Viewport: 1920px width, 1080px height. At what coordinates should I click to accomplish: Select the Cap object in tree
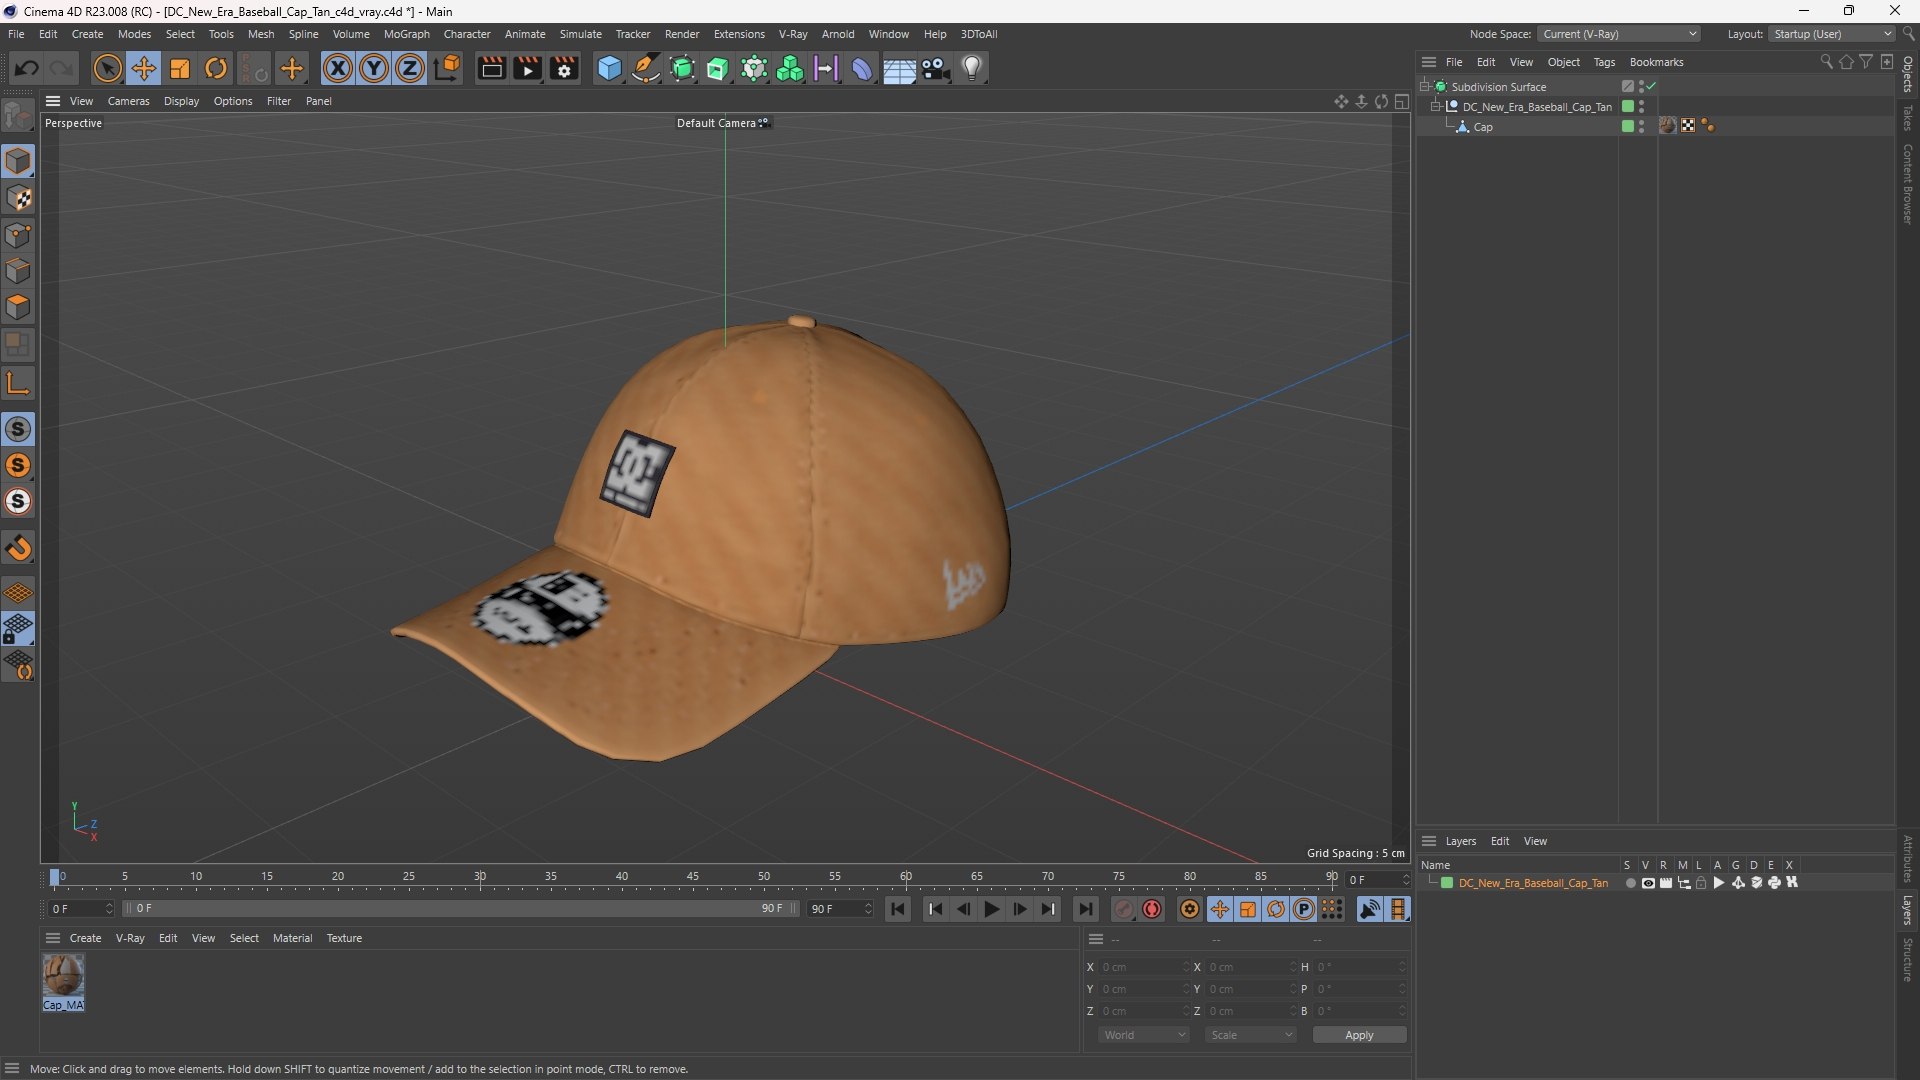click(x=1483, y=127)
